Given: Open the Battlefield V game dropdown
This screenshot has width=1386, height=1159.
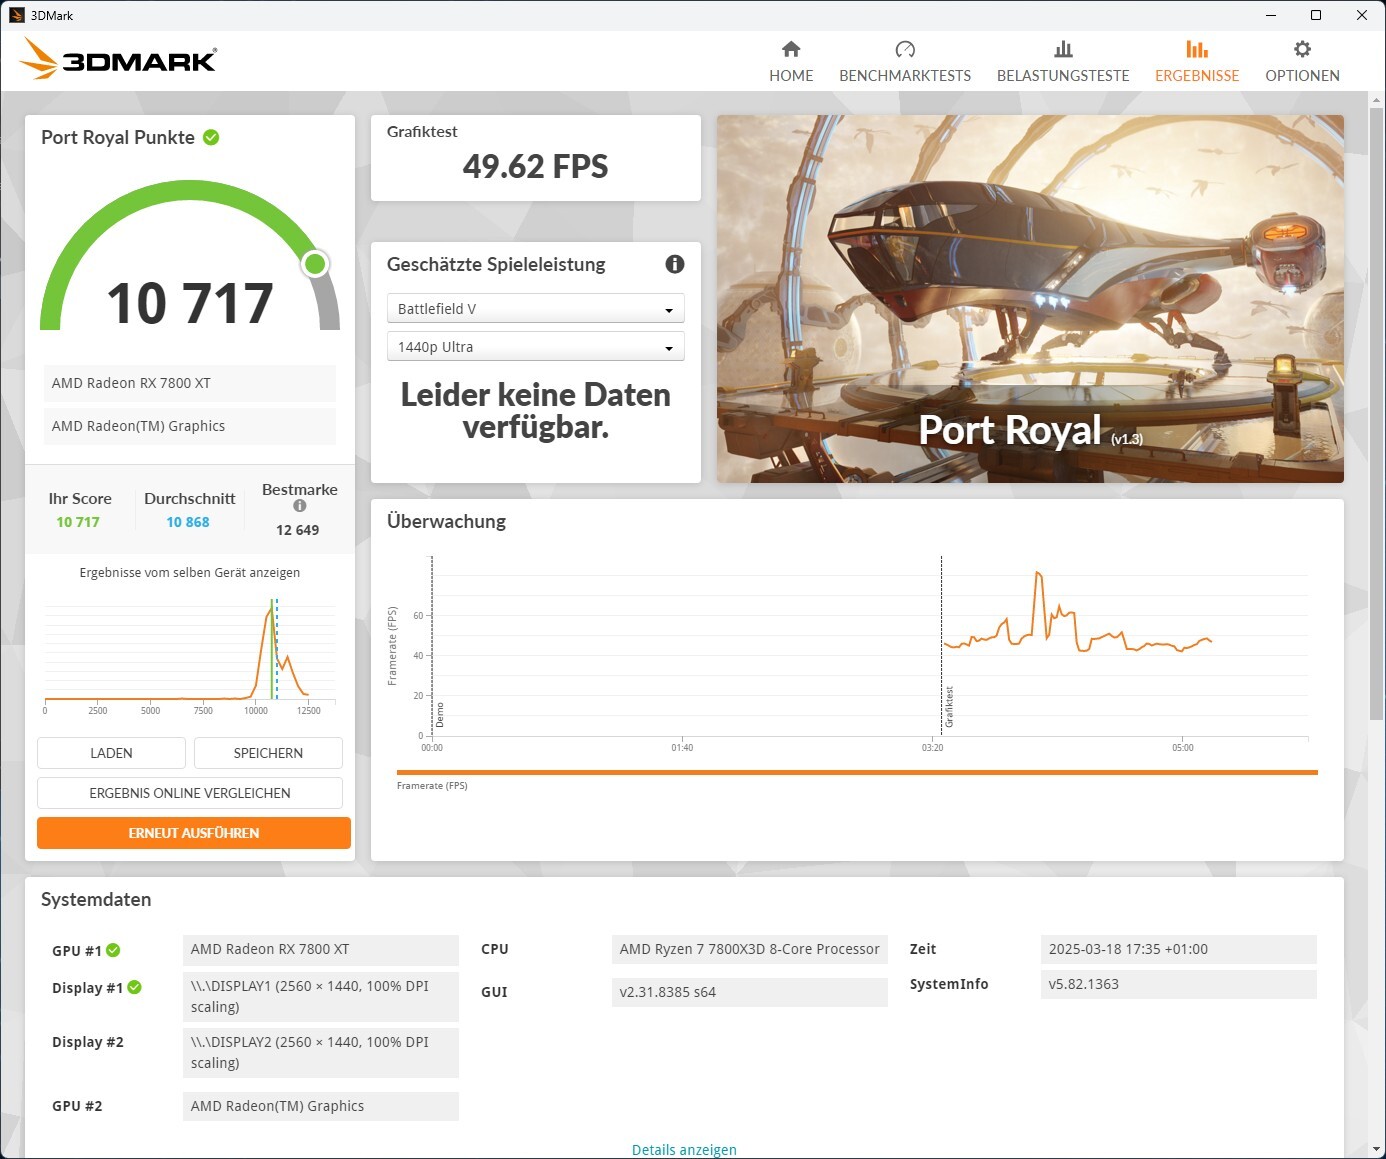Looking at the screenshot, I should 536,308.
